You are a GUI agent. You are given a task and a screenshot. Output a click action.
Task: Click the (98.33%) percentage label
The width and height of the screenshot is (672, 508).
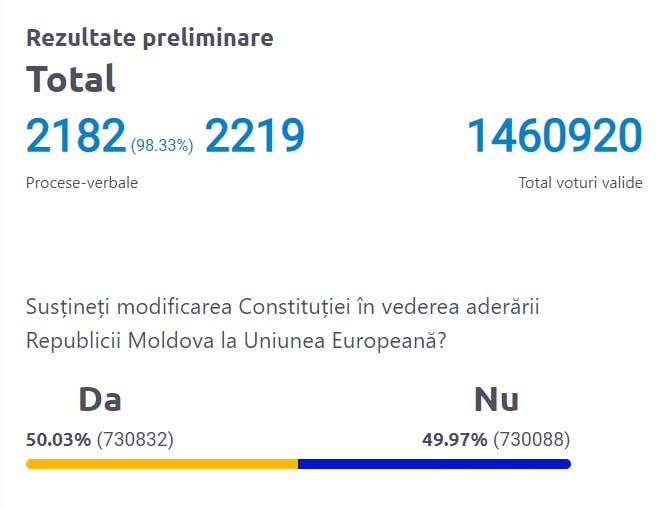coord(161,146)
